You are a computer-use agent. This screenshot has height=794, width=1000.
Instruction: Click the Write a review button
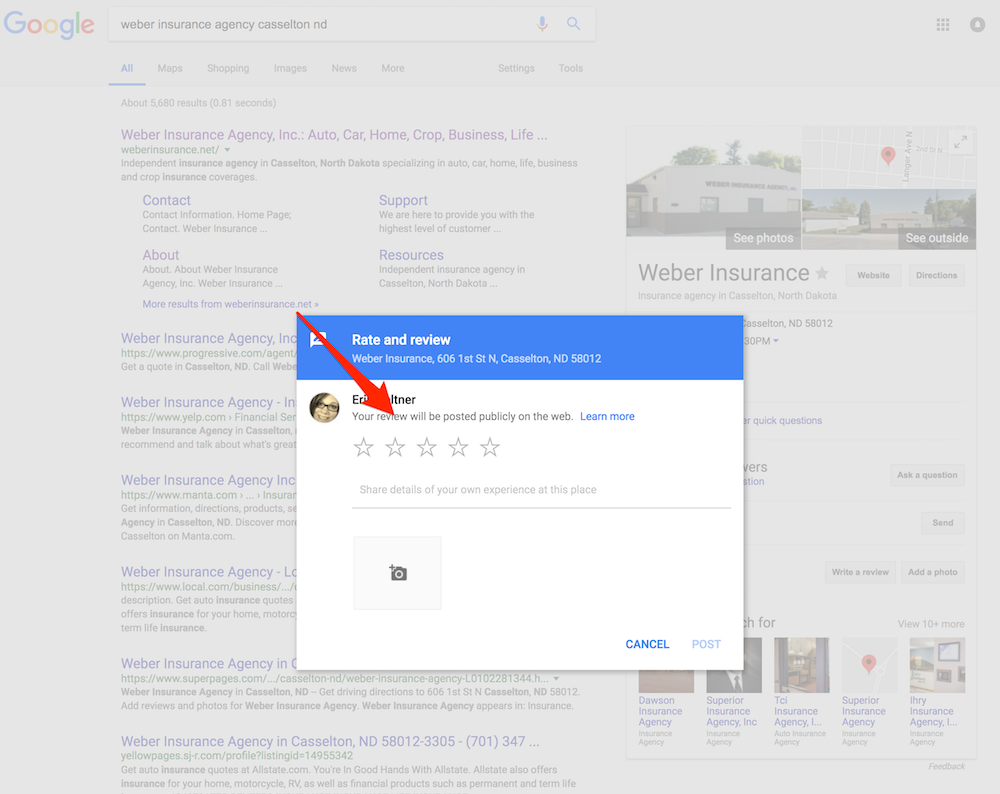[x=860, y=572]
